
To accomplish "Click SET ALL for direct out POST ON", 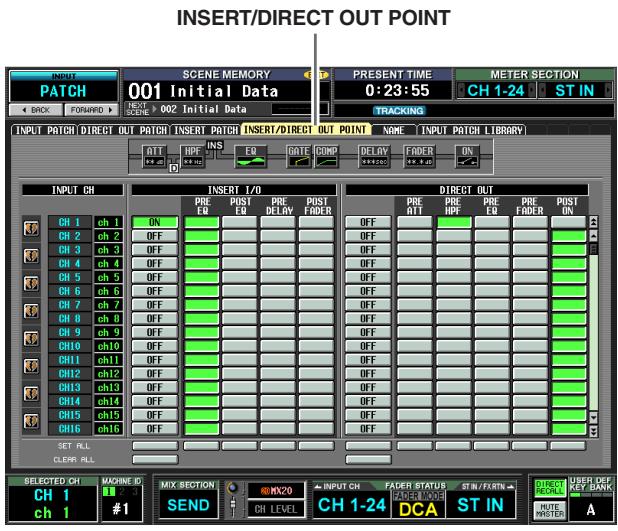I will 568,446.
